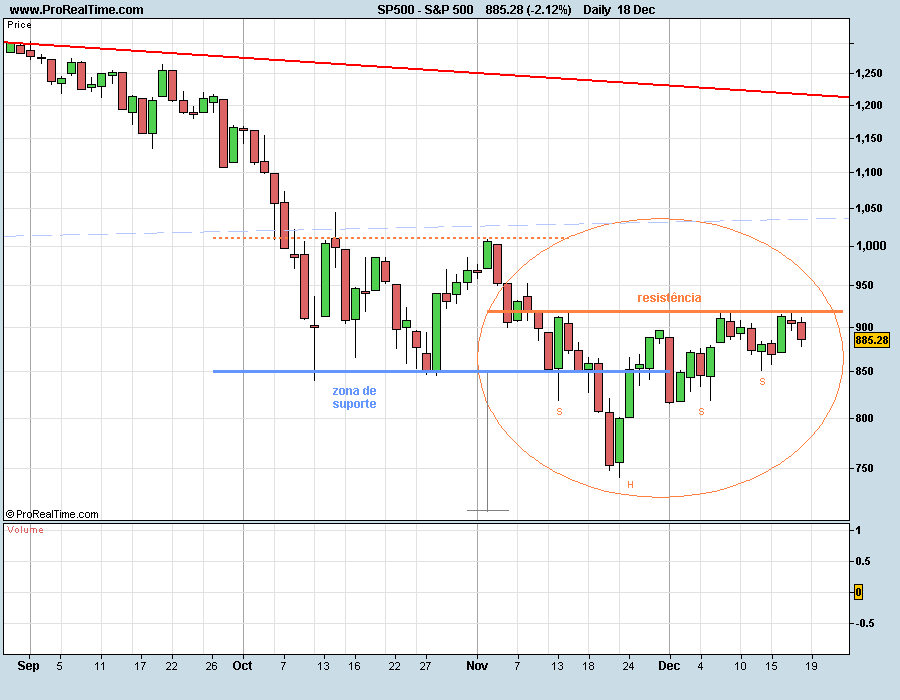
Task: Click the 'resistência' annotation label
Action: tap(669, 298)
